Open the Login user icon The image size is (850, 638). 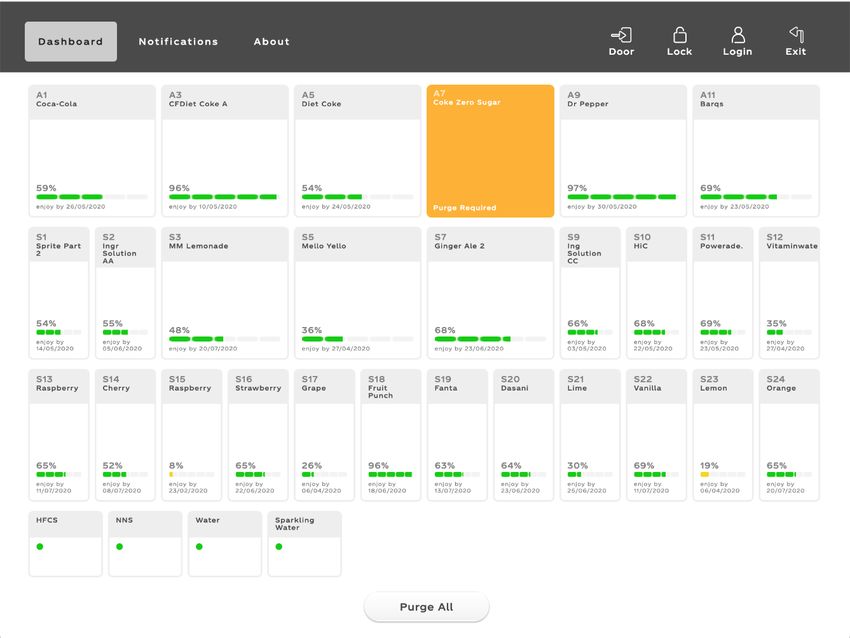coord(738,35)
